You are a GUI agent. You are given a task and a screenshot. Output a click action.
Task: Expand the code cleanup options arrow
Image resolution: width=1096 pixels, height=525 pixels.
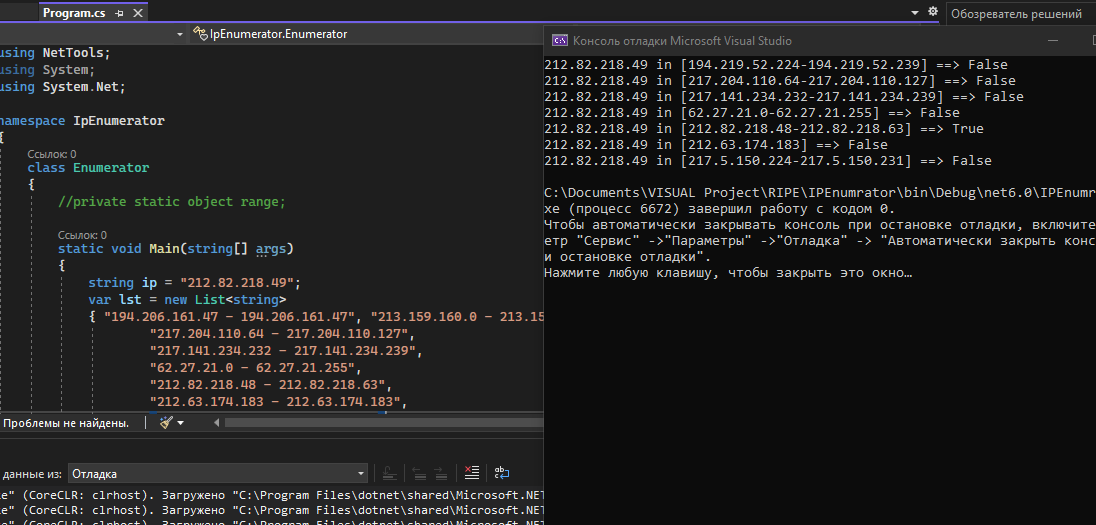click(181, 423)
